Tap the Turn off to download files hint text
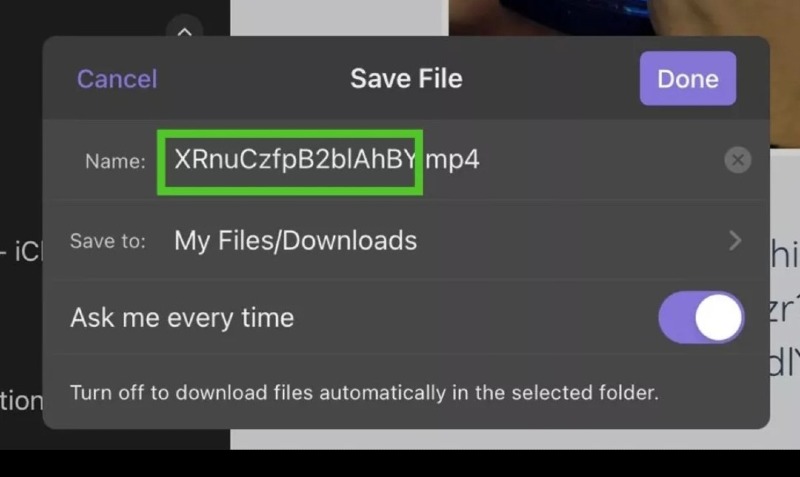 pyautogui.click(x=364, y=393)
